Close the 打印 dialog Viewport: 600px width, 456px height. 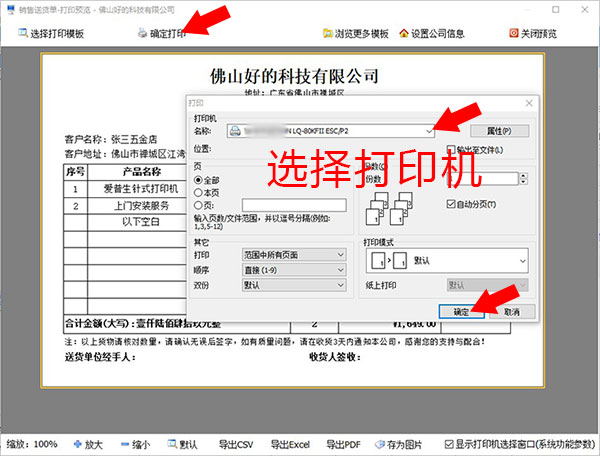point(529,103)
